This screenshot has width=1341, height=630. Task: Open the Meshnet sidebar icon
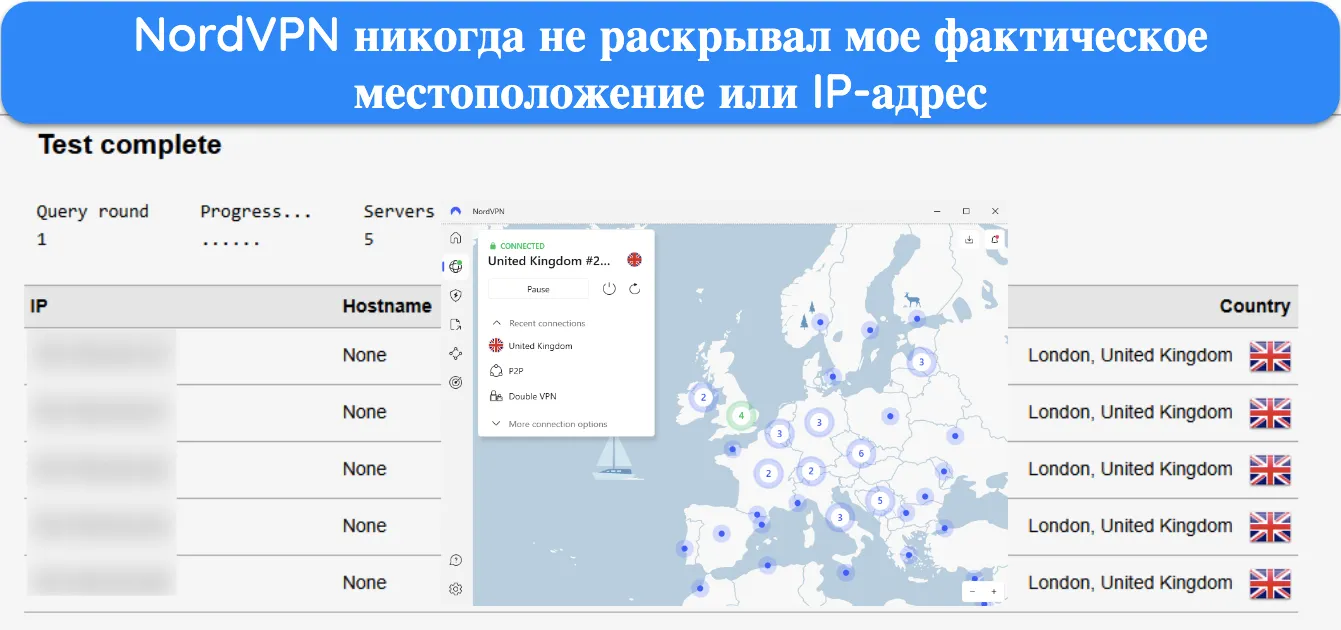[x=456, y=353]
